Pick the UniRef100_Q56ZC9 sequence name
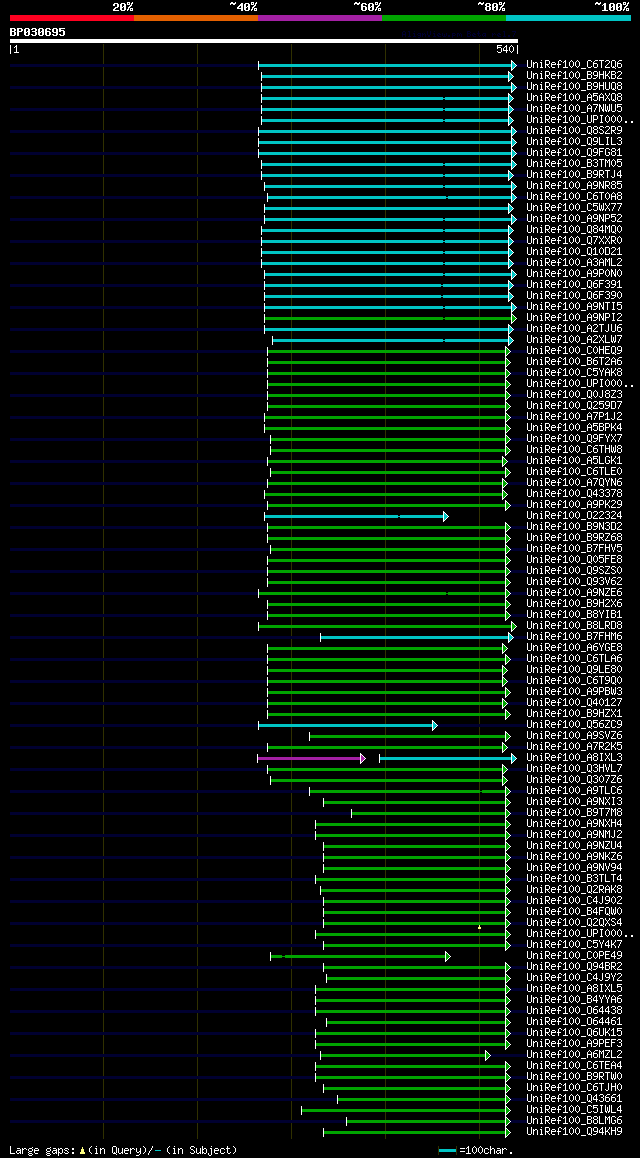 [x=574, y=724]
